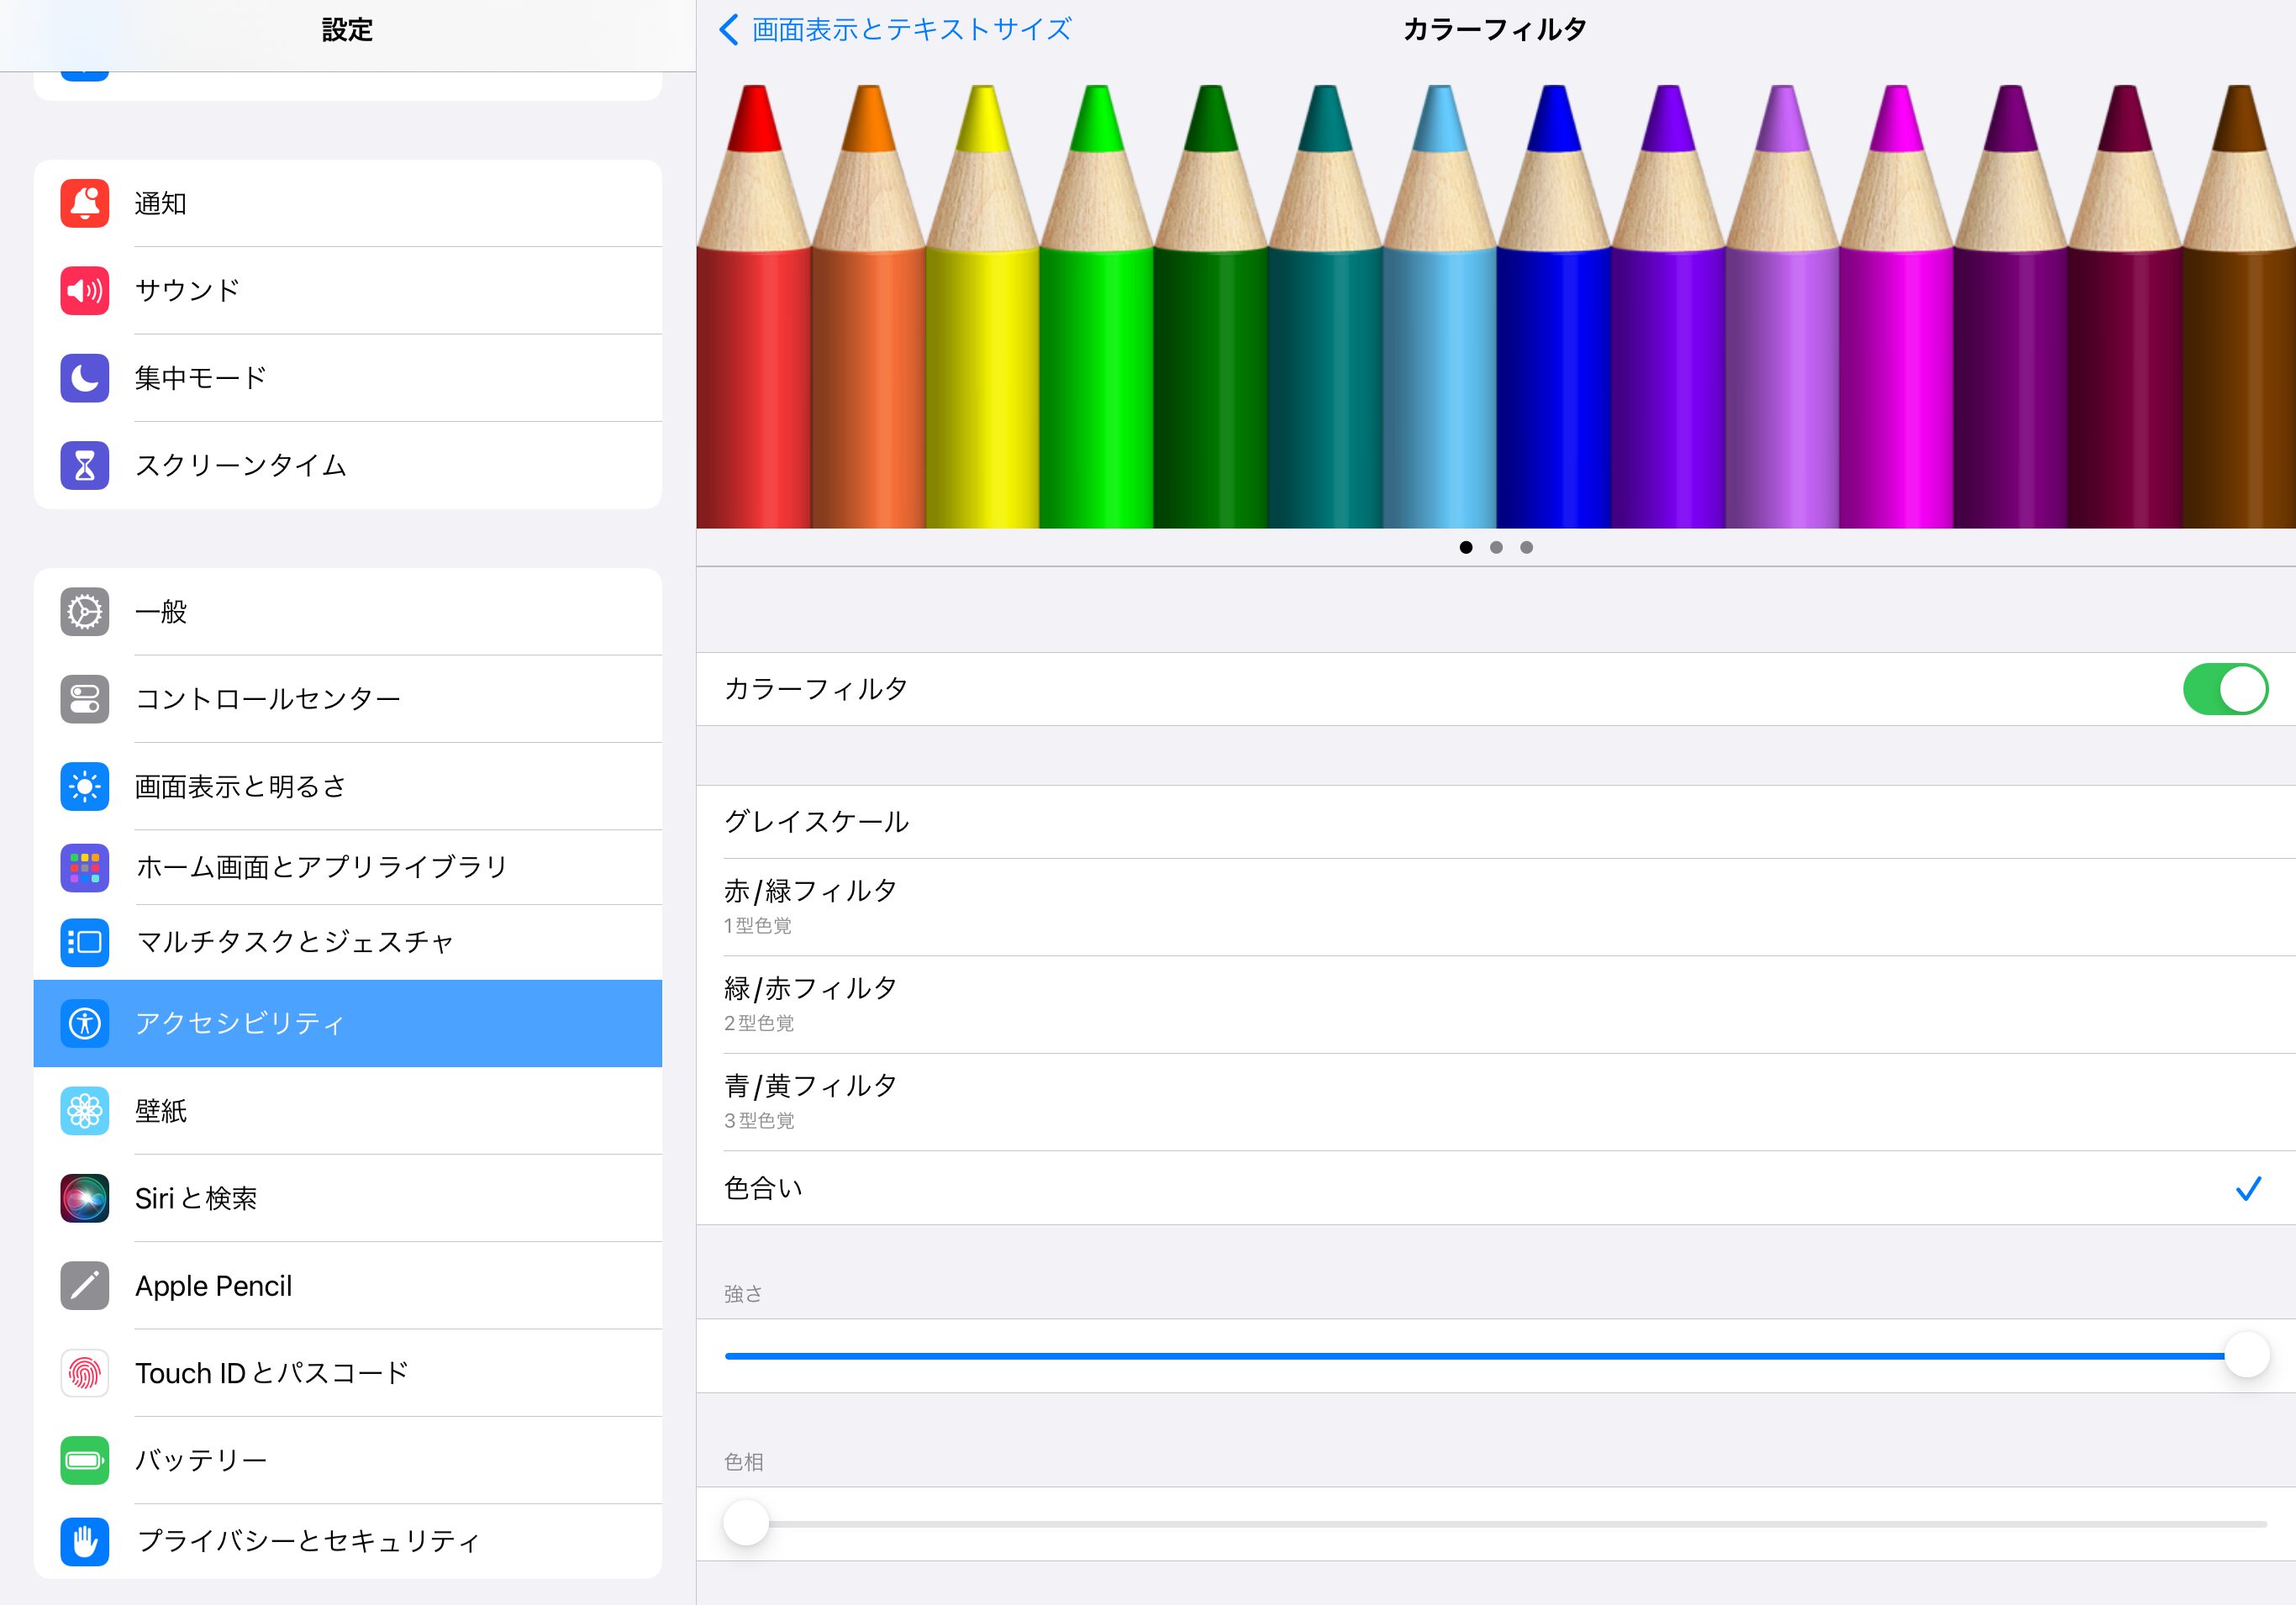Go back to 画面表示とテキストサイズ
Viewport: 2296px width, 1605px height.
tap(895, 30)
